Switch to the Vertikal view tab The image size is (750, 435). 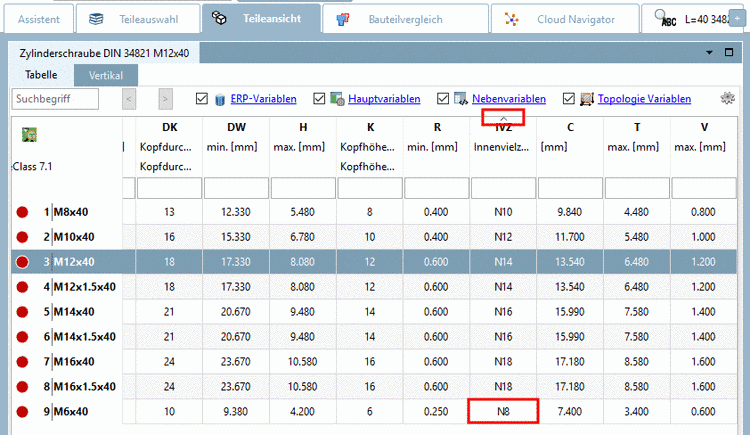(106, 76)
